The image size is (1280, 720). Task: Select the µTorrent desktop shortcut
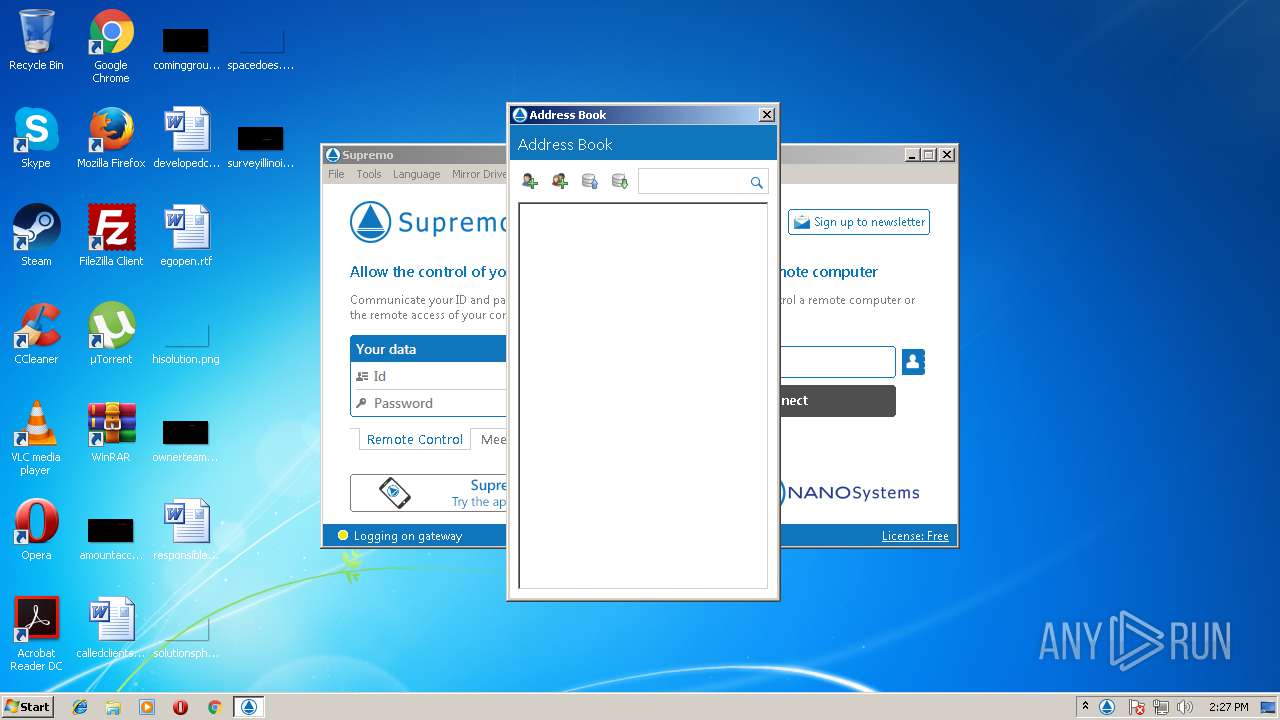pos(111,334)
